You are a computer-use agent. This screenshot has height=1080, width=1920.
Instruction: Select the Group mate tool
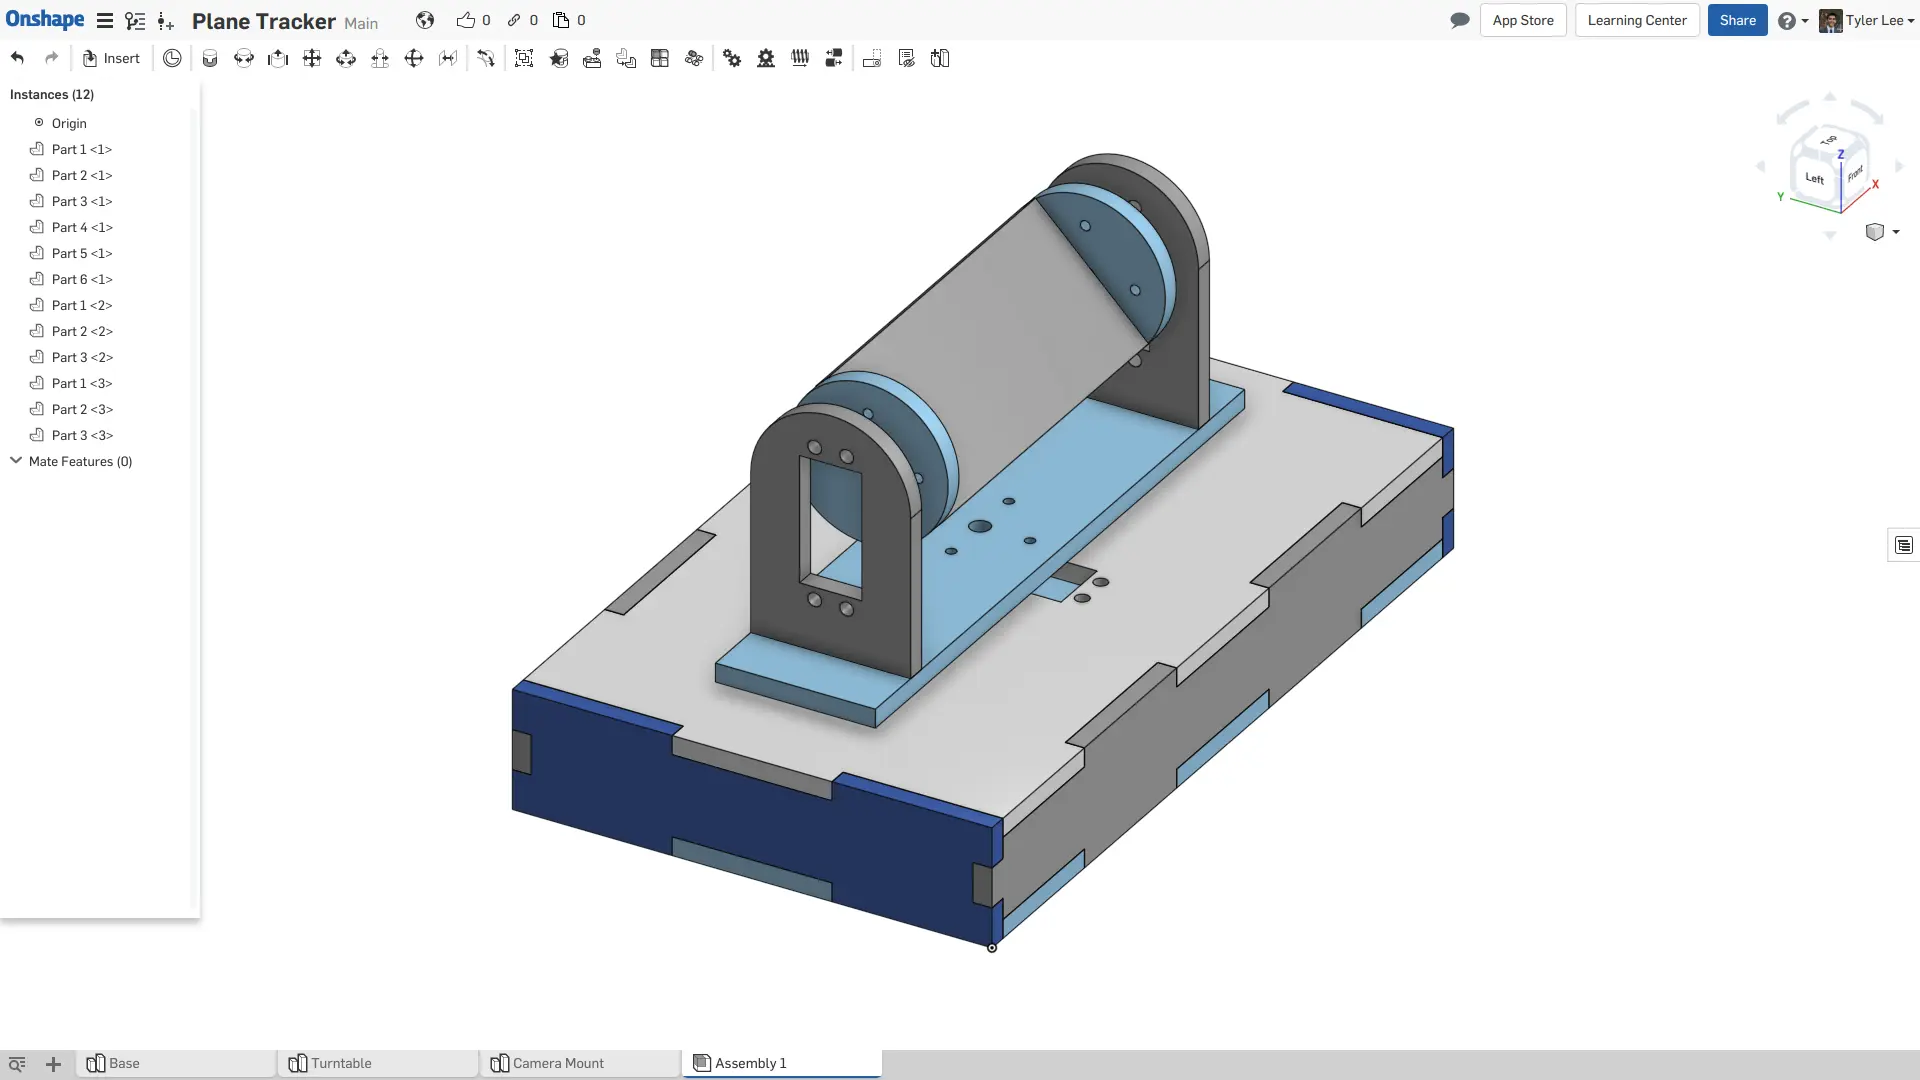click(523, 58)
